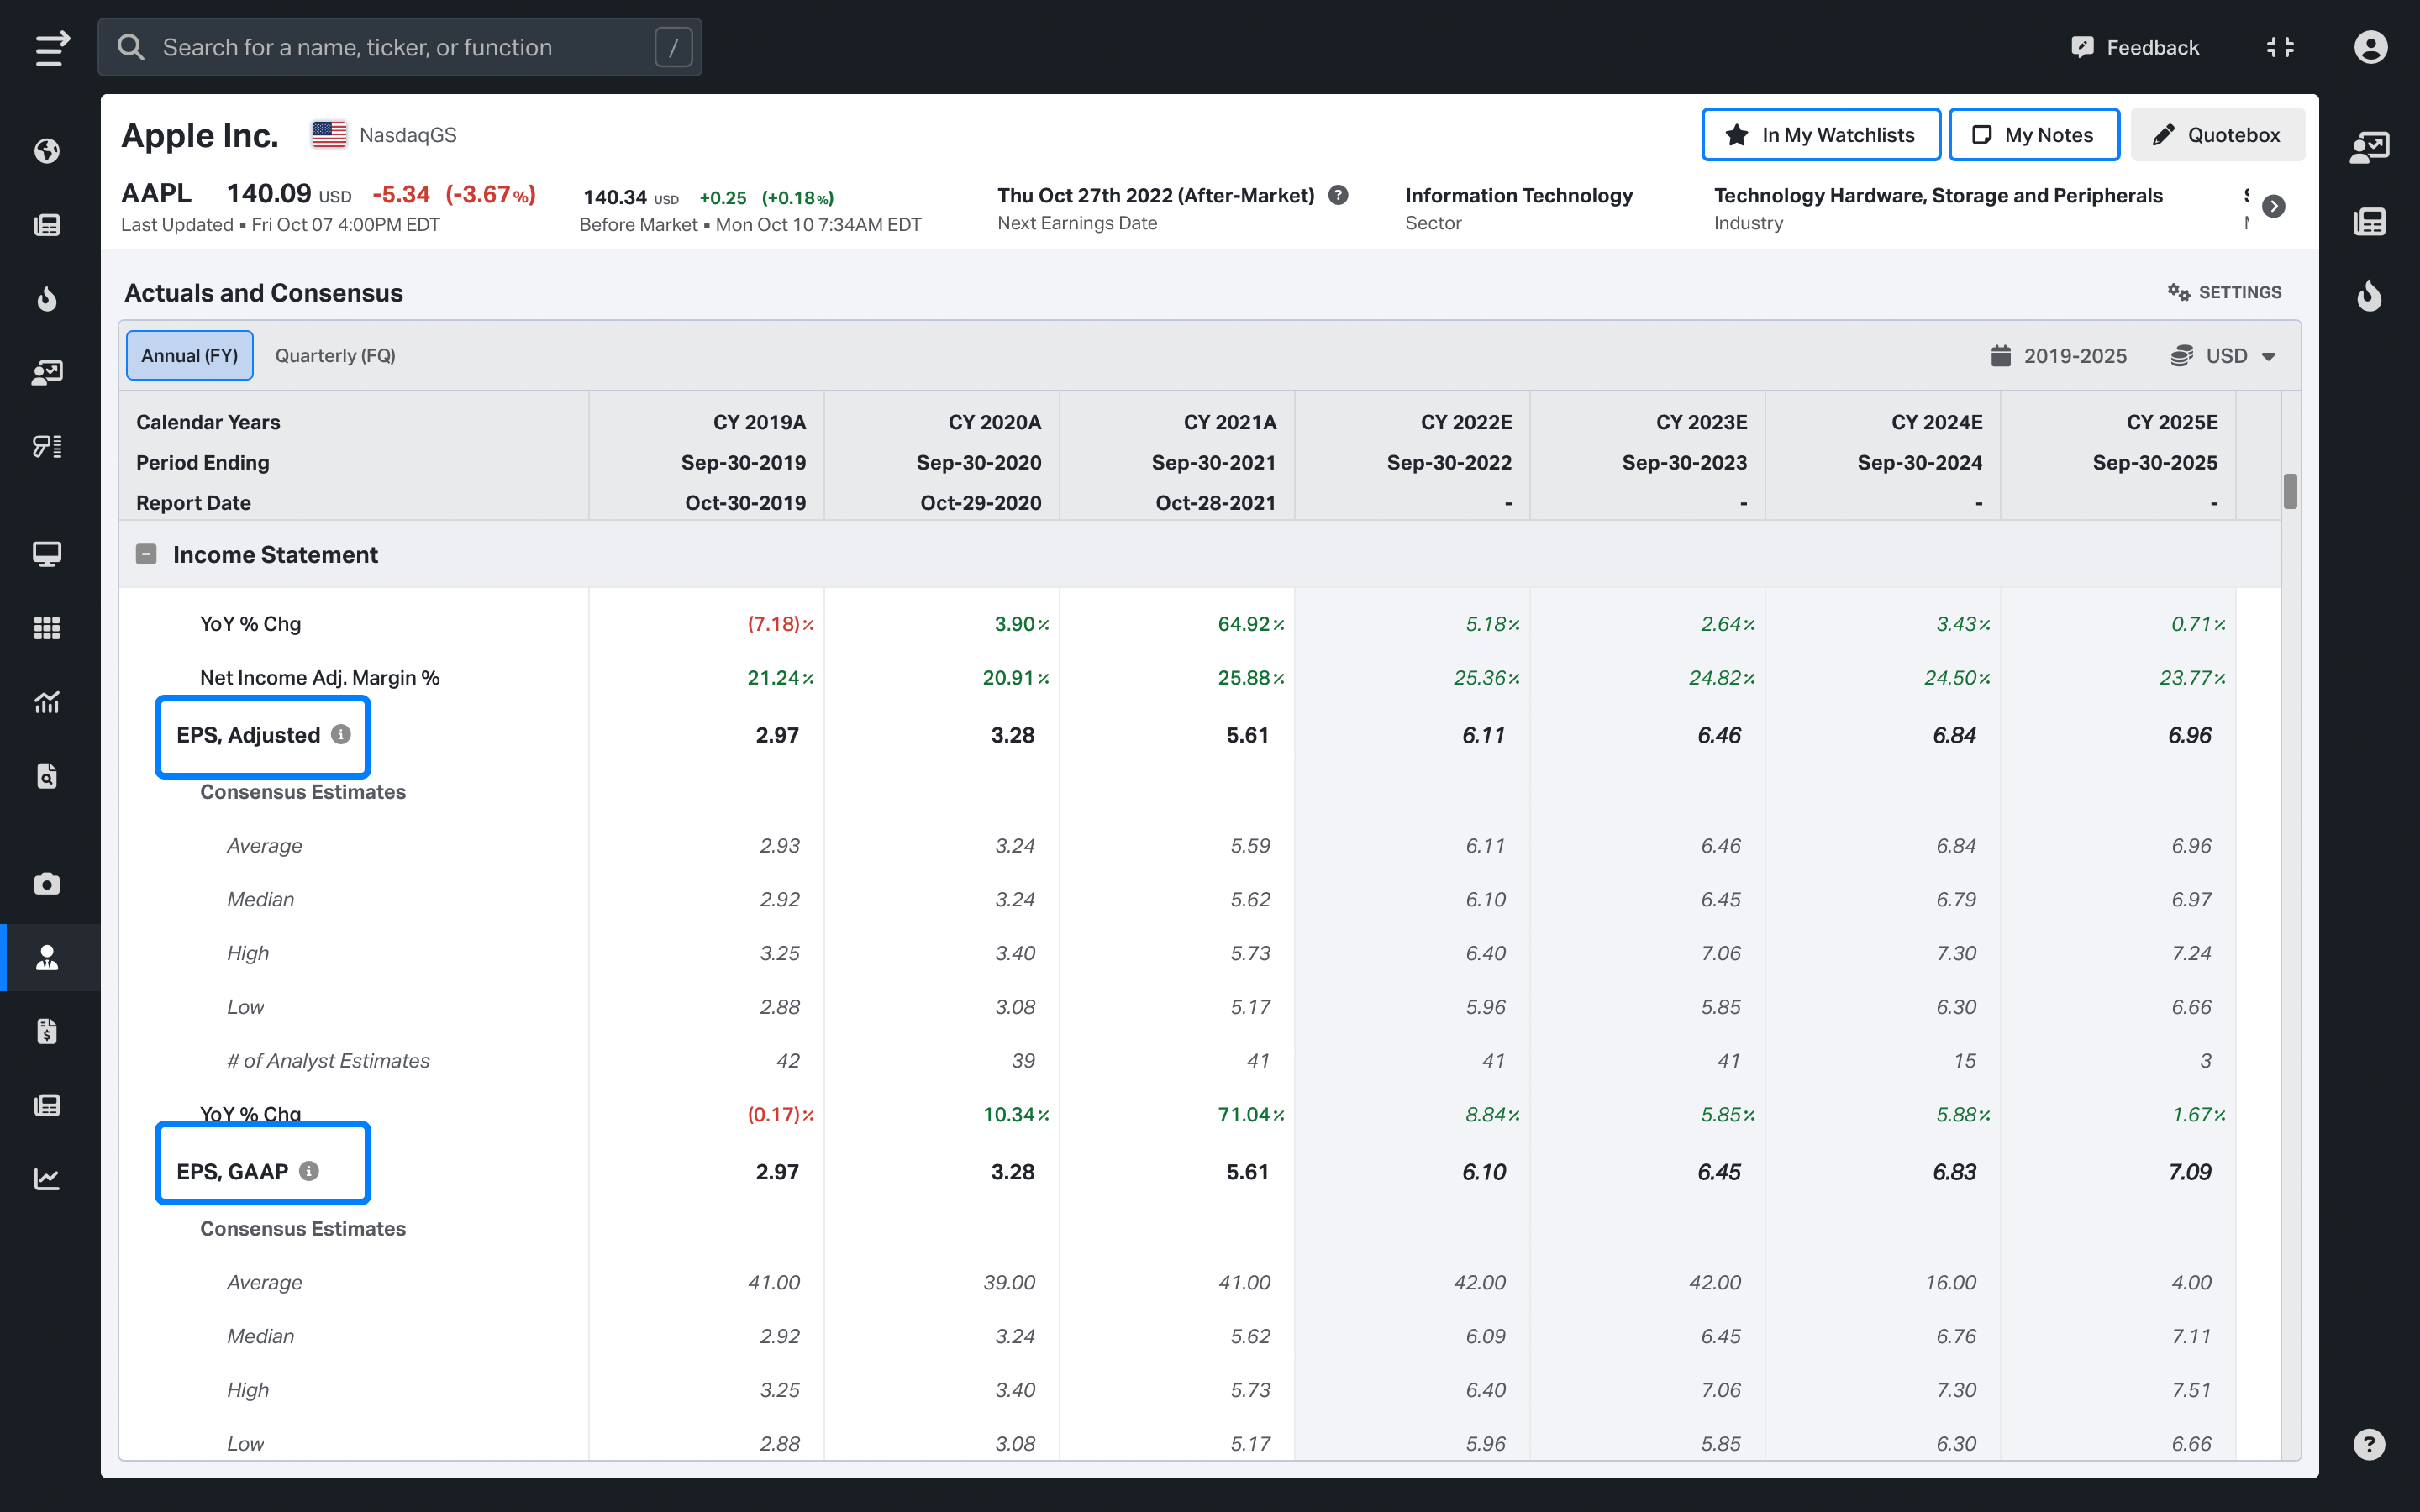This screenshot has height=1512, width=2420.
Task: Collapse the Income Statement section
Action: tap(147, 555)
